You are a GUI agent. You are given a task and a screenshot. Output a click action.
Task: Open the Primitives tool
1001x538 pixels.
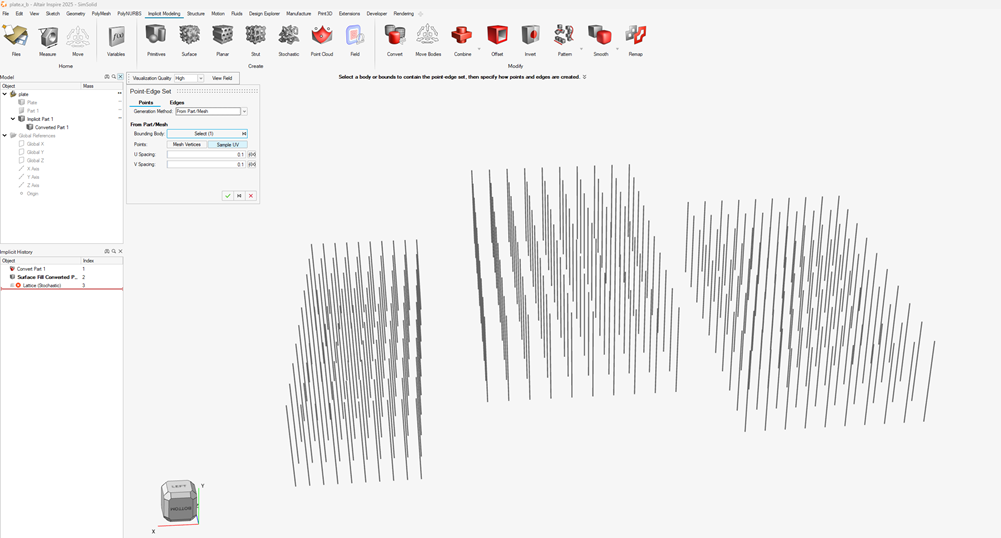pyautogui.click(x=156, y=38)
